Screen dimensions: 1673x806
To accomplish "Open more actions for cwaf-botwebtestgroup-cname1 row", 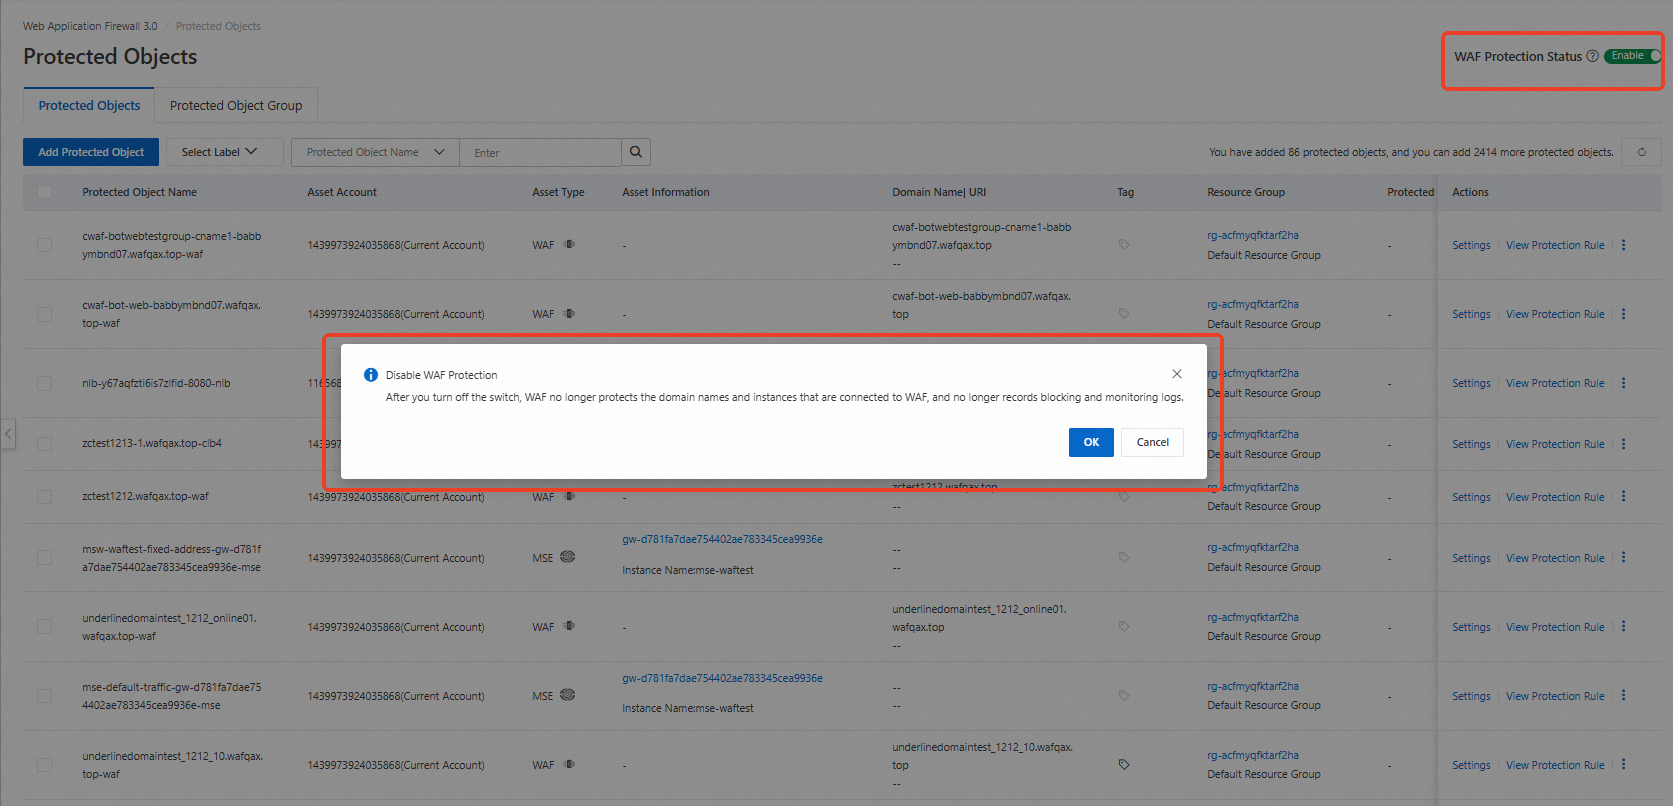I will [1623, 245].
